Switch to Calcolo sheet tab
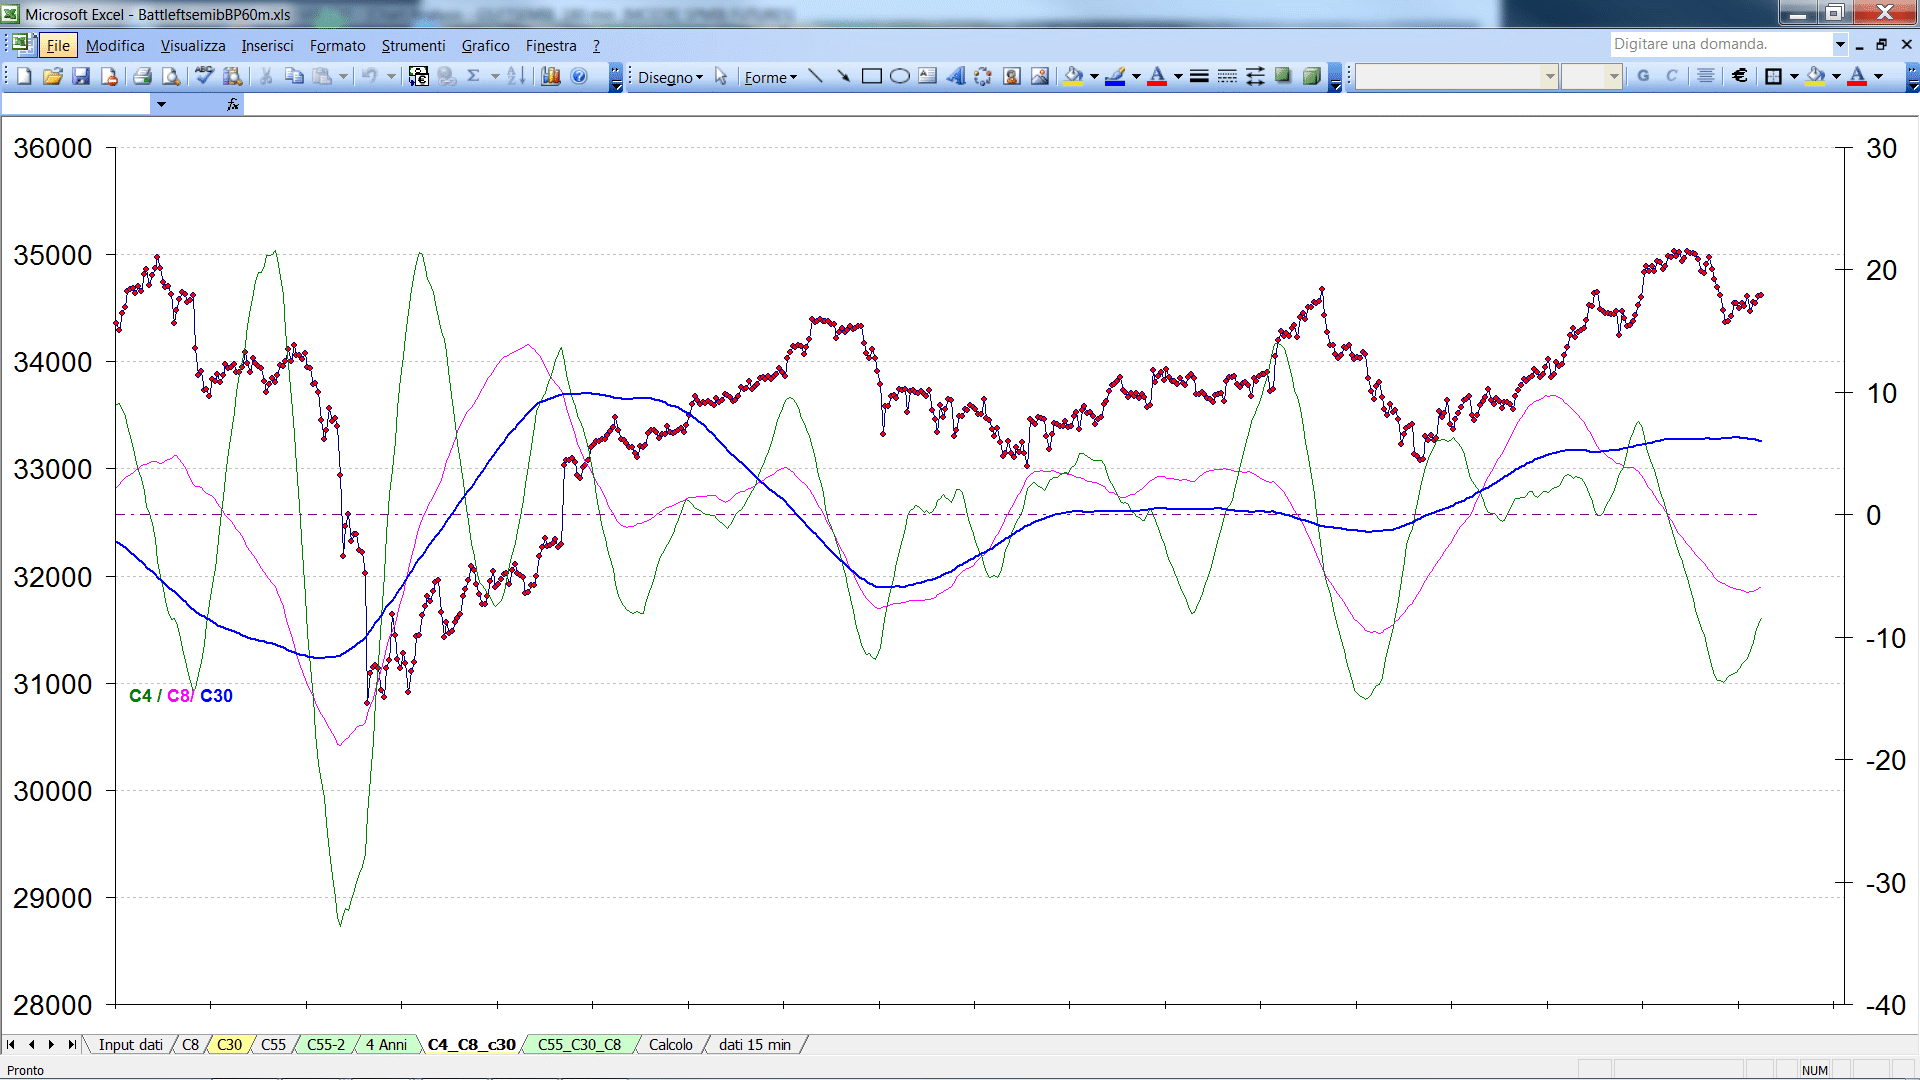This screenshot has width=1920, height=1080. point(670,1044)
